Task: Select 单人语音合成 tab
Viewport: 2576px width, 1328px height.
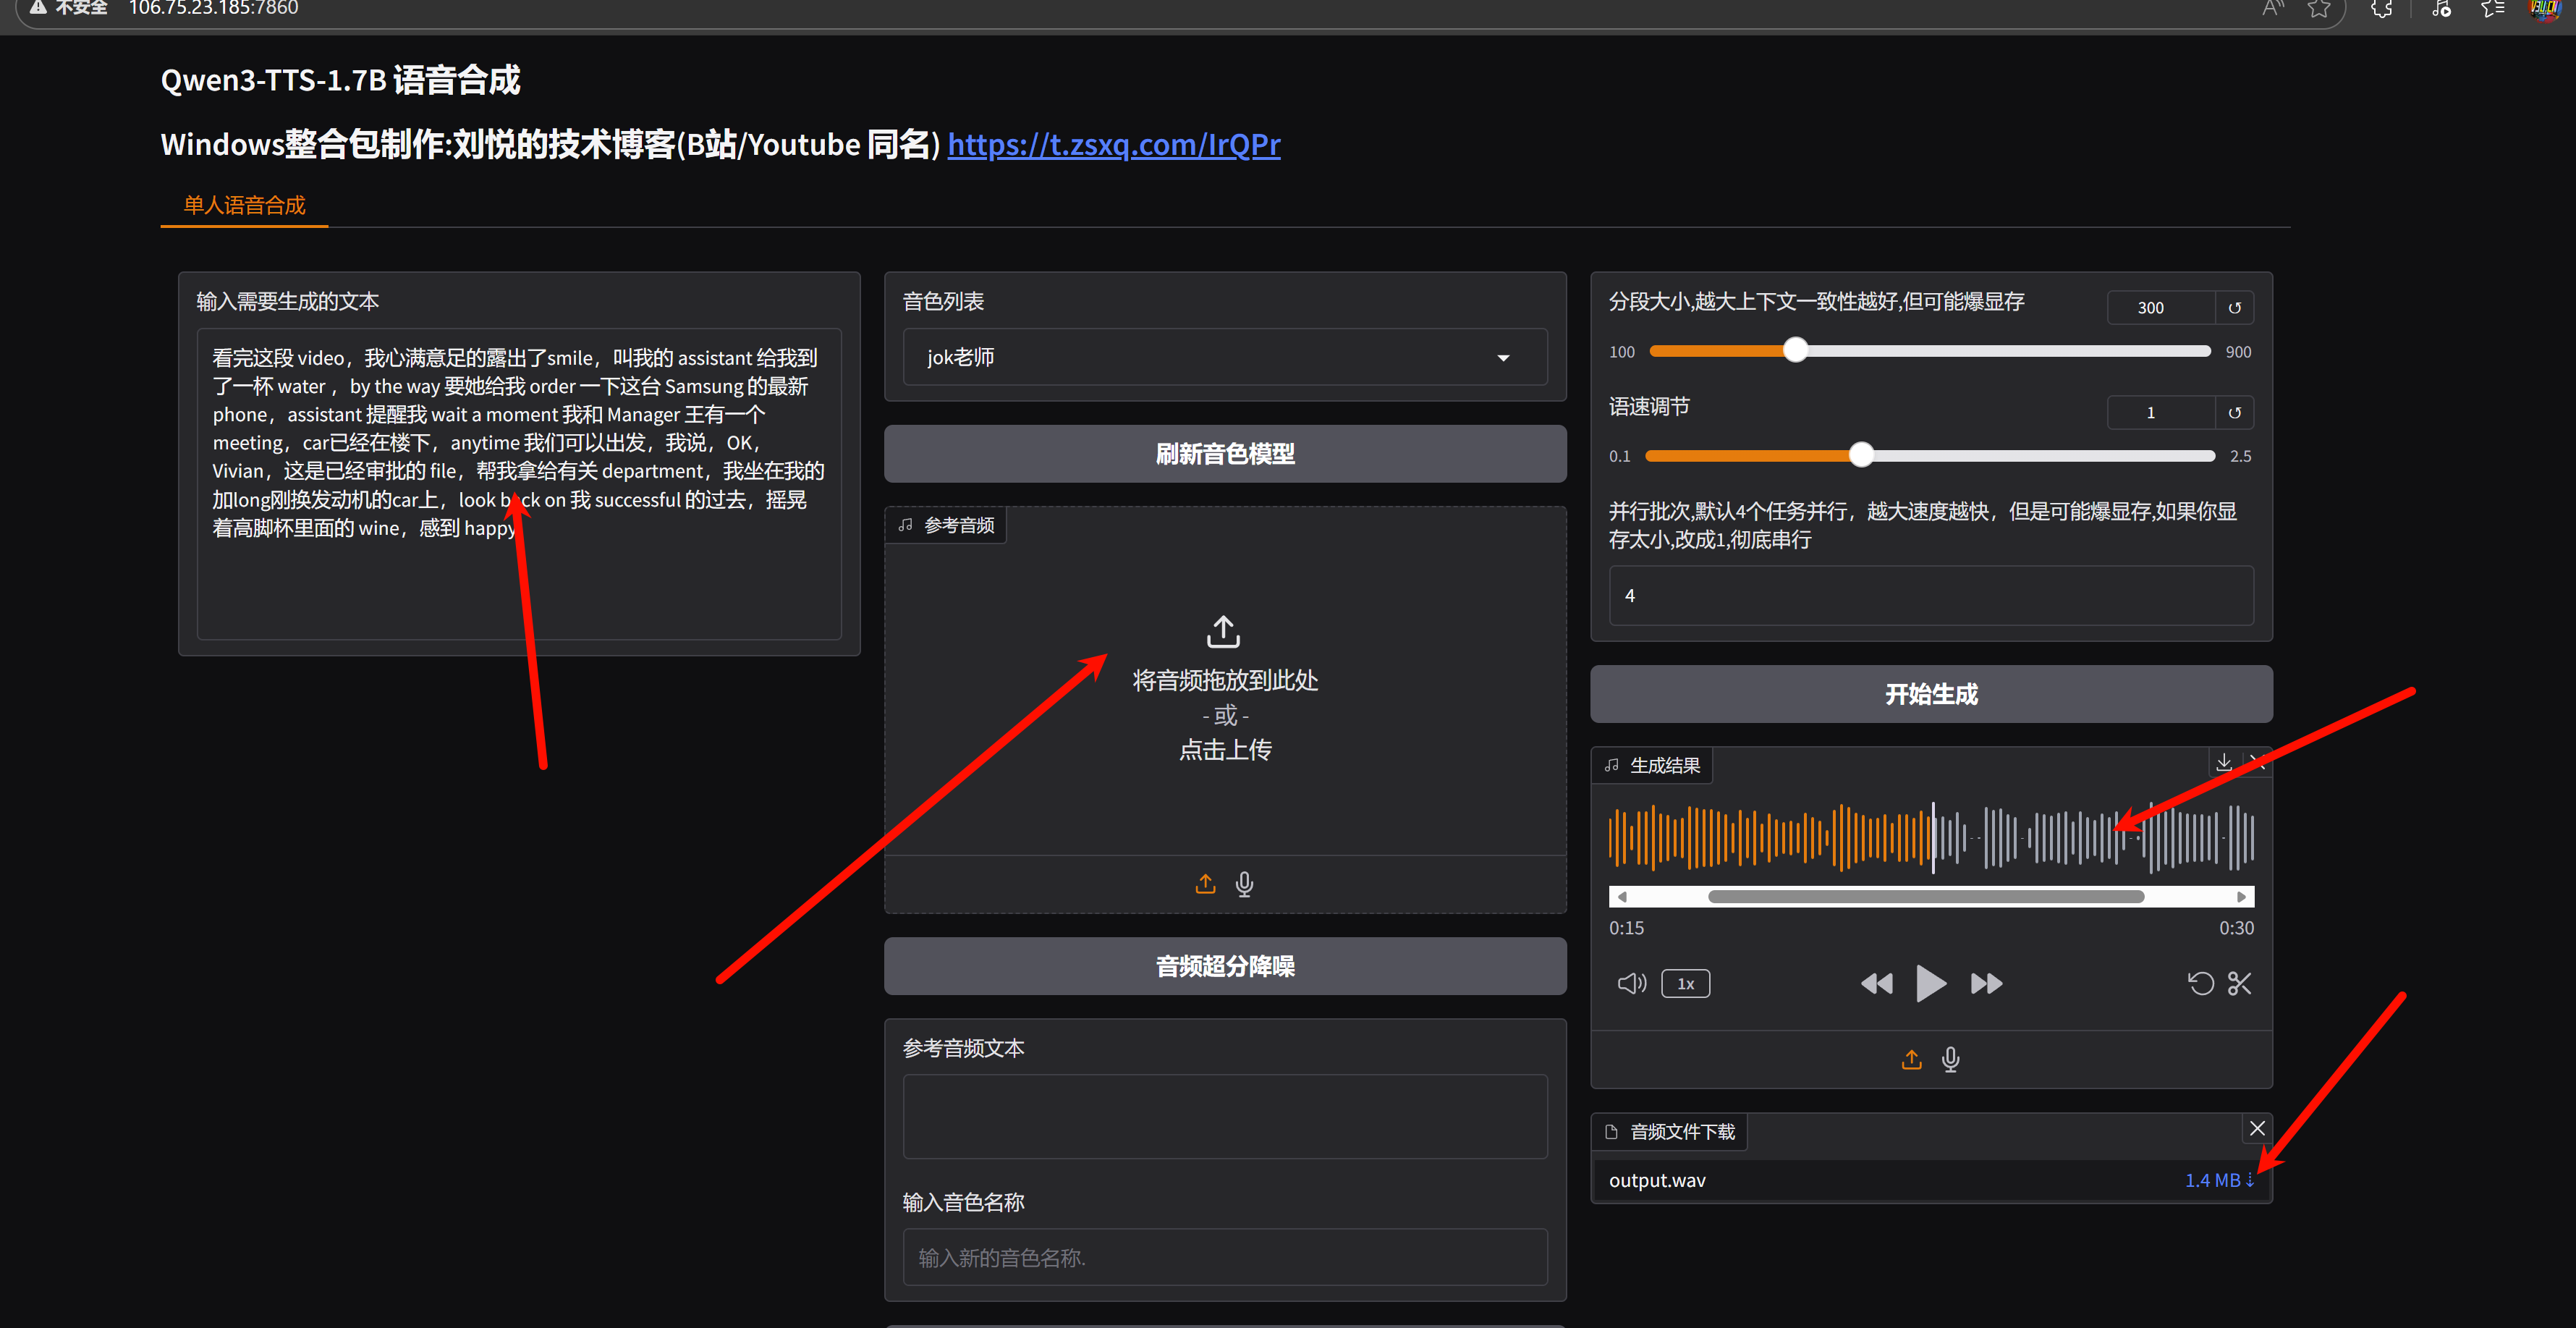Action: click(x=244, y=205)
